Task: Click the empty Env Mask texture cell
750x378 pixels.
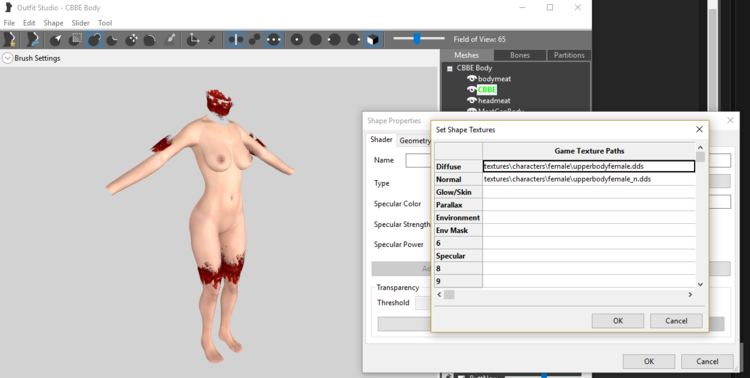Action: click(x=589, y=230)
